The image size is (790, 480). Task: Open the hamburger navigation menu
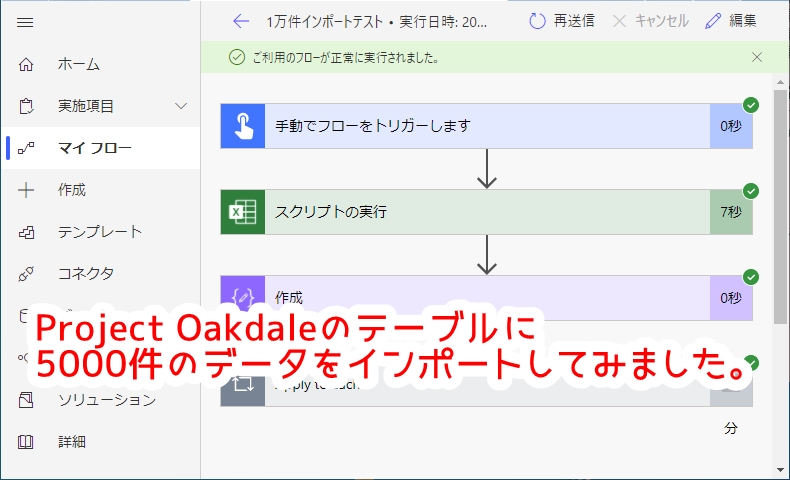pos(25,22)
